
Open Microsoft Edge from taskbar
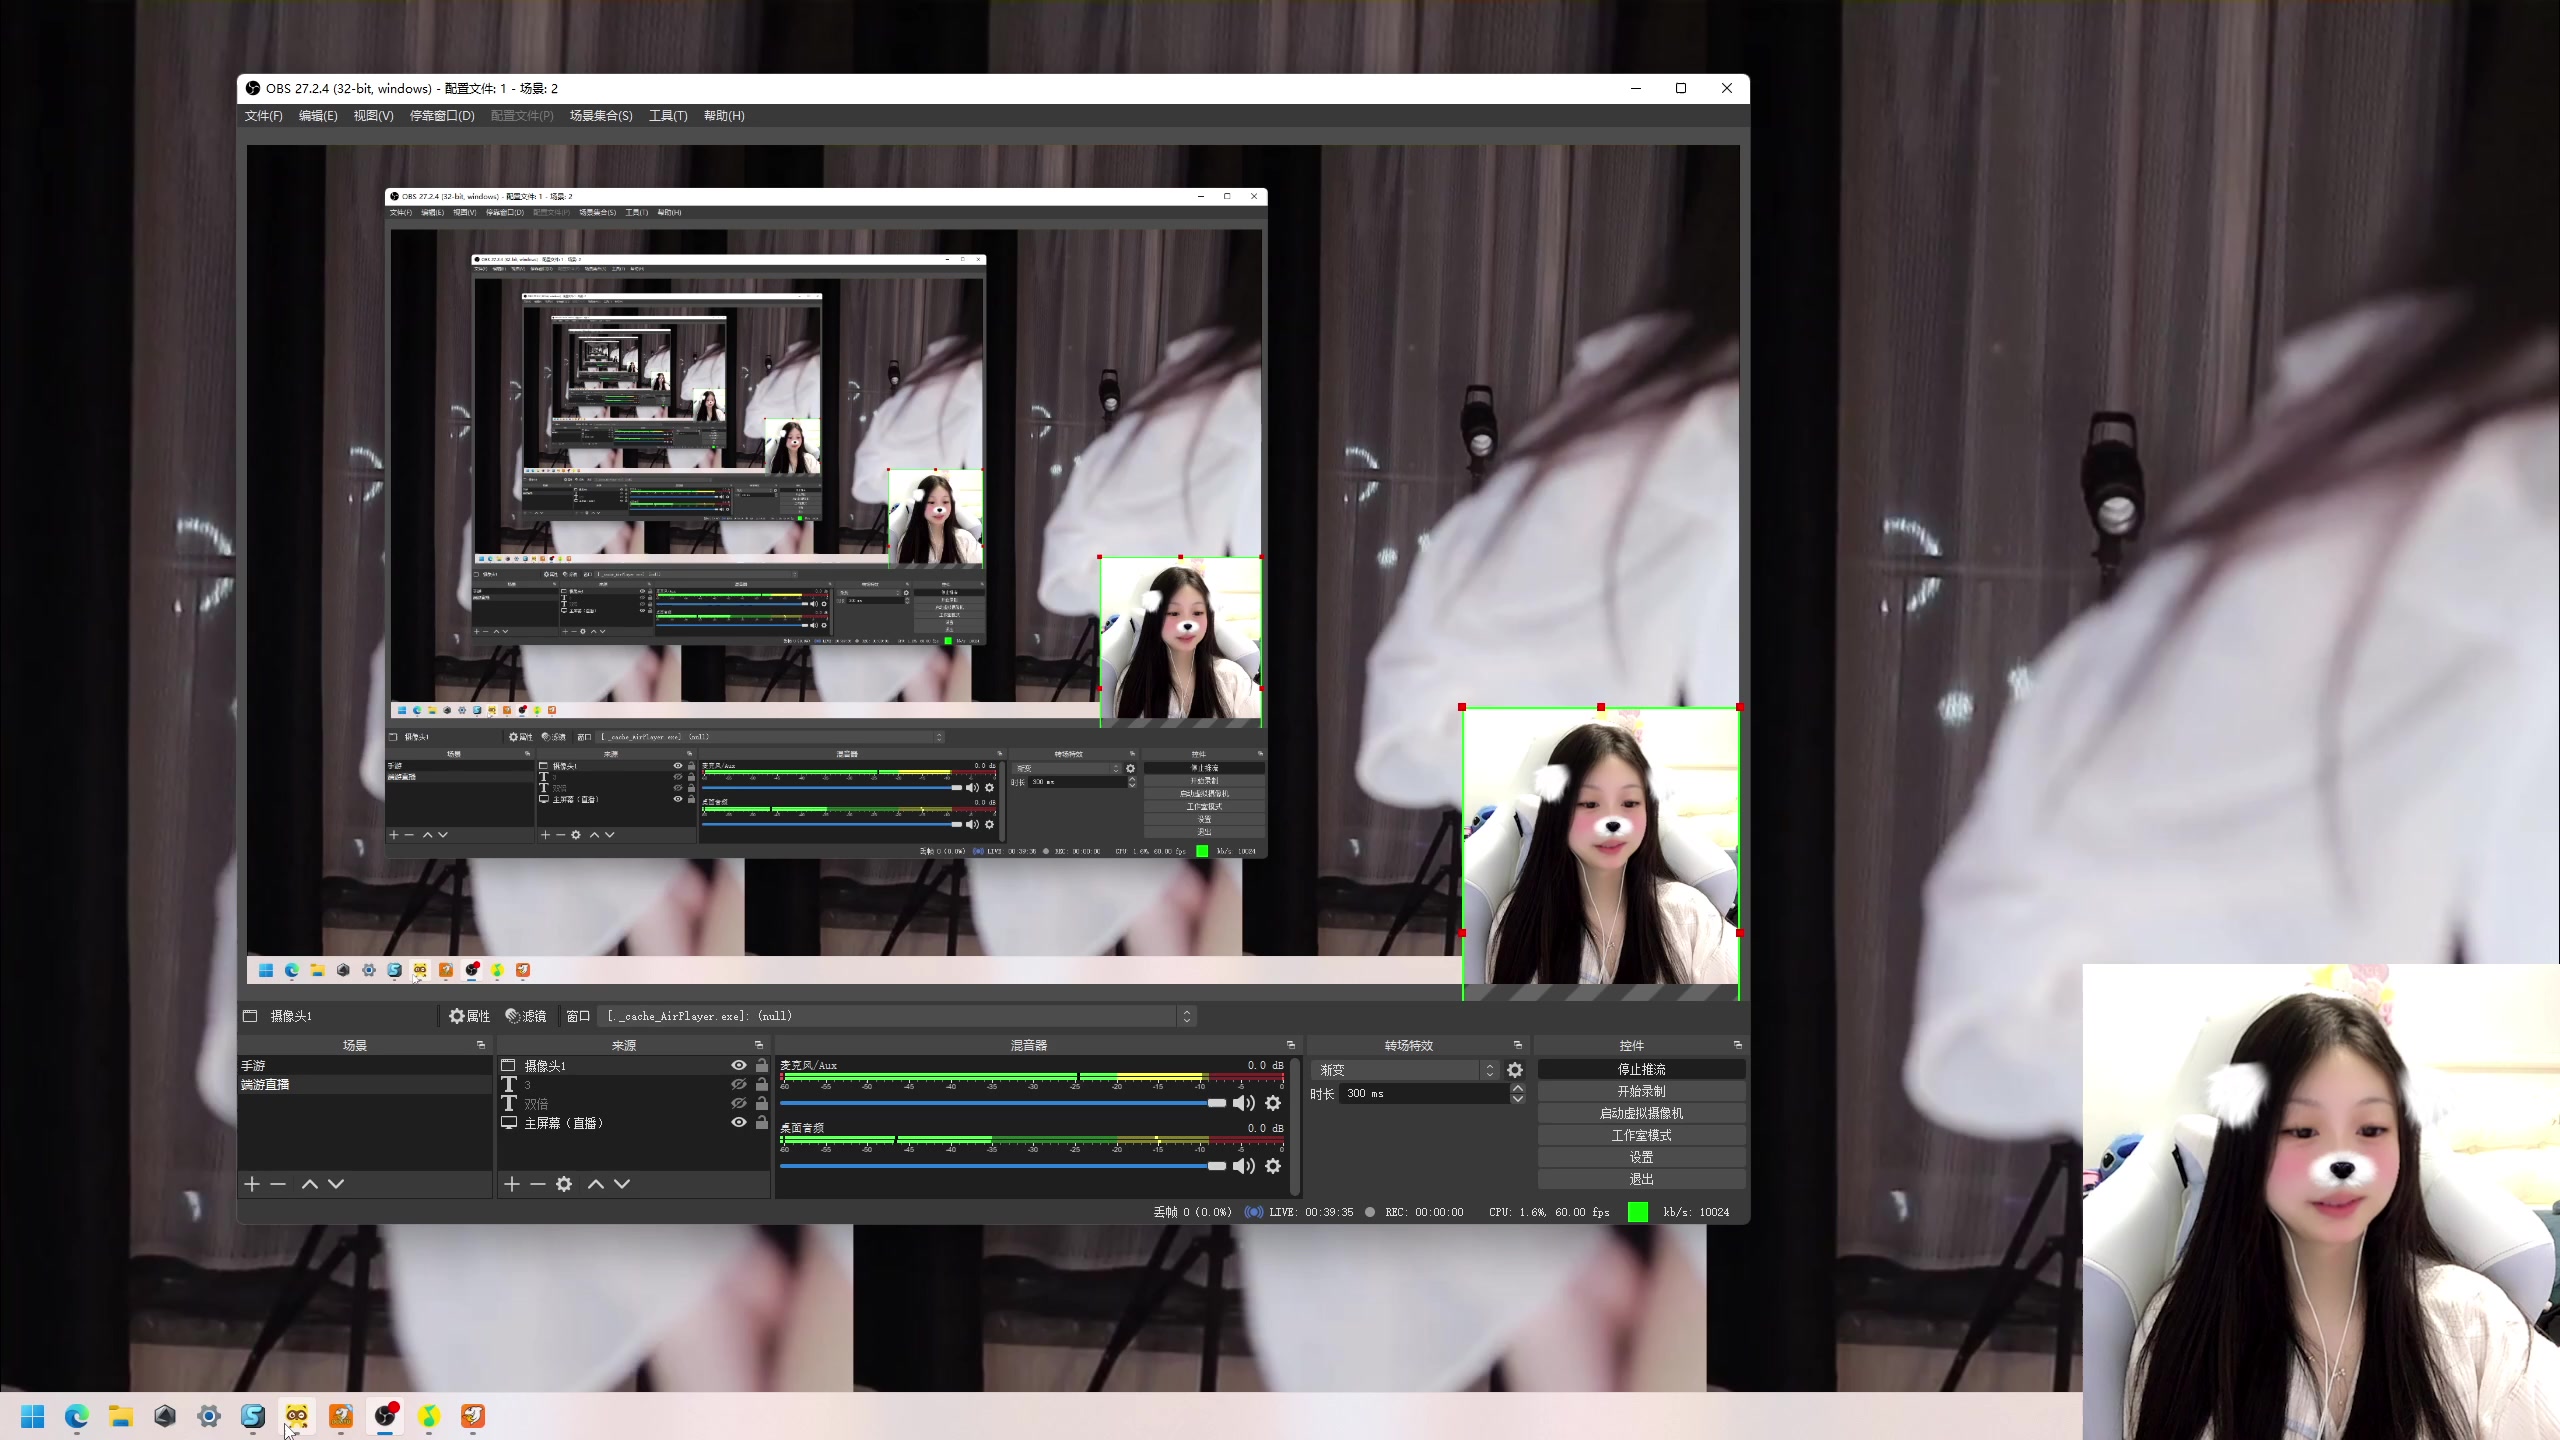(x=77, y=1416)
